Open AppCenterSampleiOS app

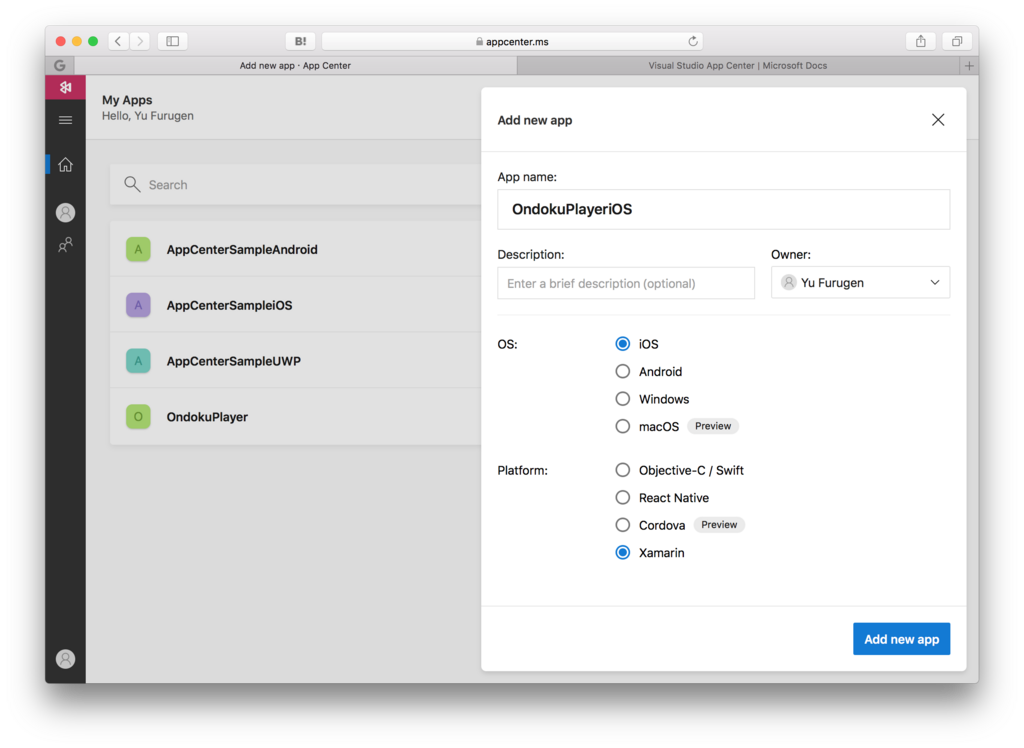pos(296,305)
